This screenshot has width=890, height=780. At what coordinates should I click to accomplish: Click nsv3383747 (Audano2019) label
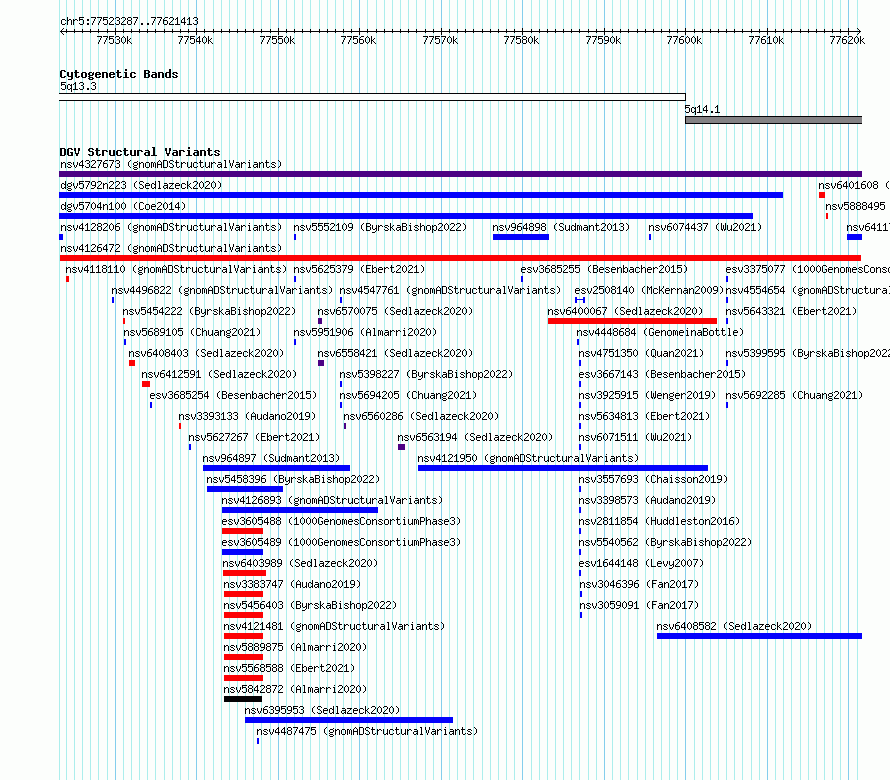pyautogui.click(x=292, y=584)
